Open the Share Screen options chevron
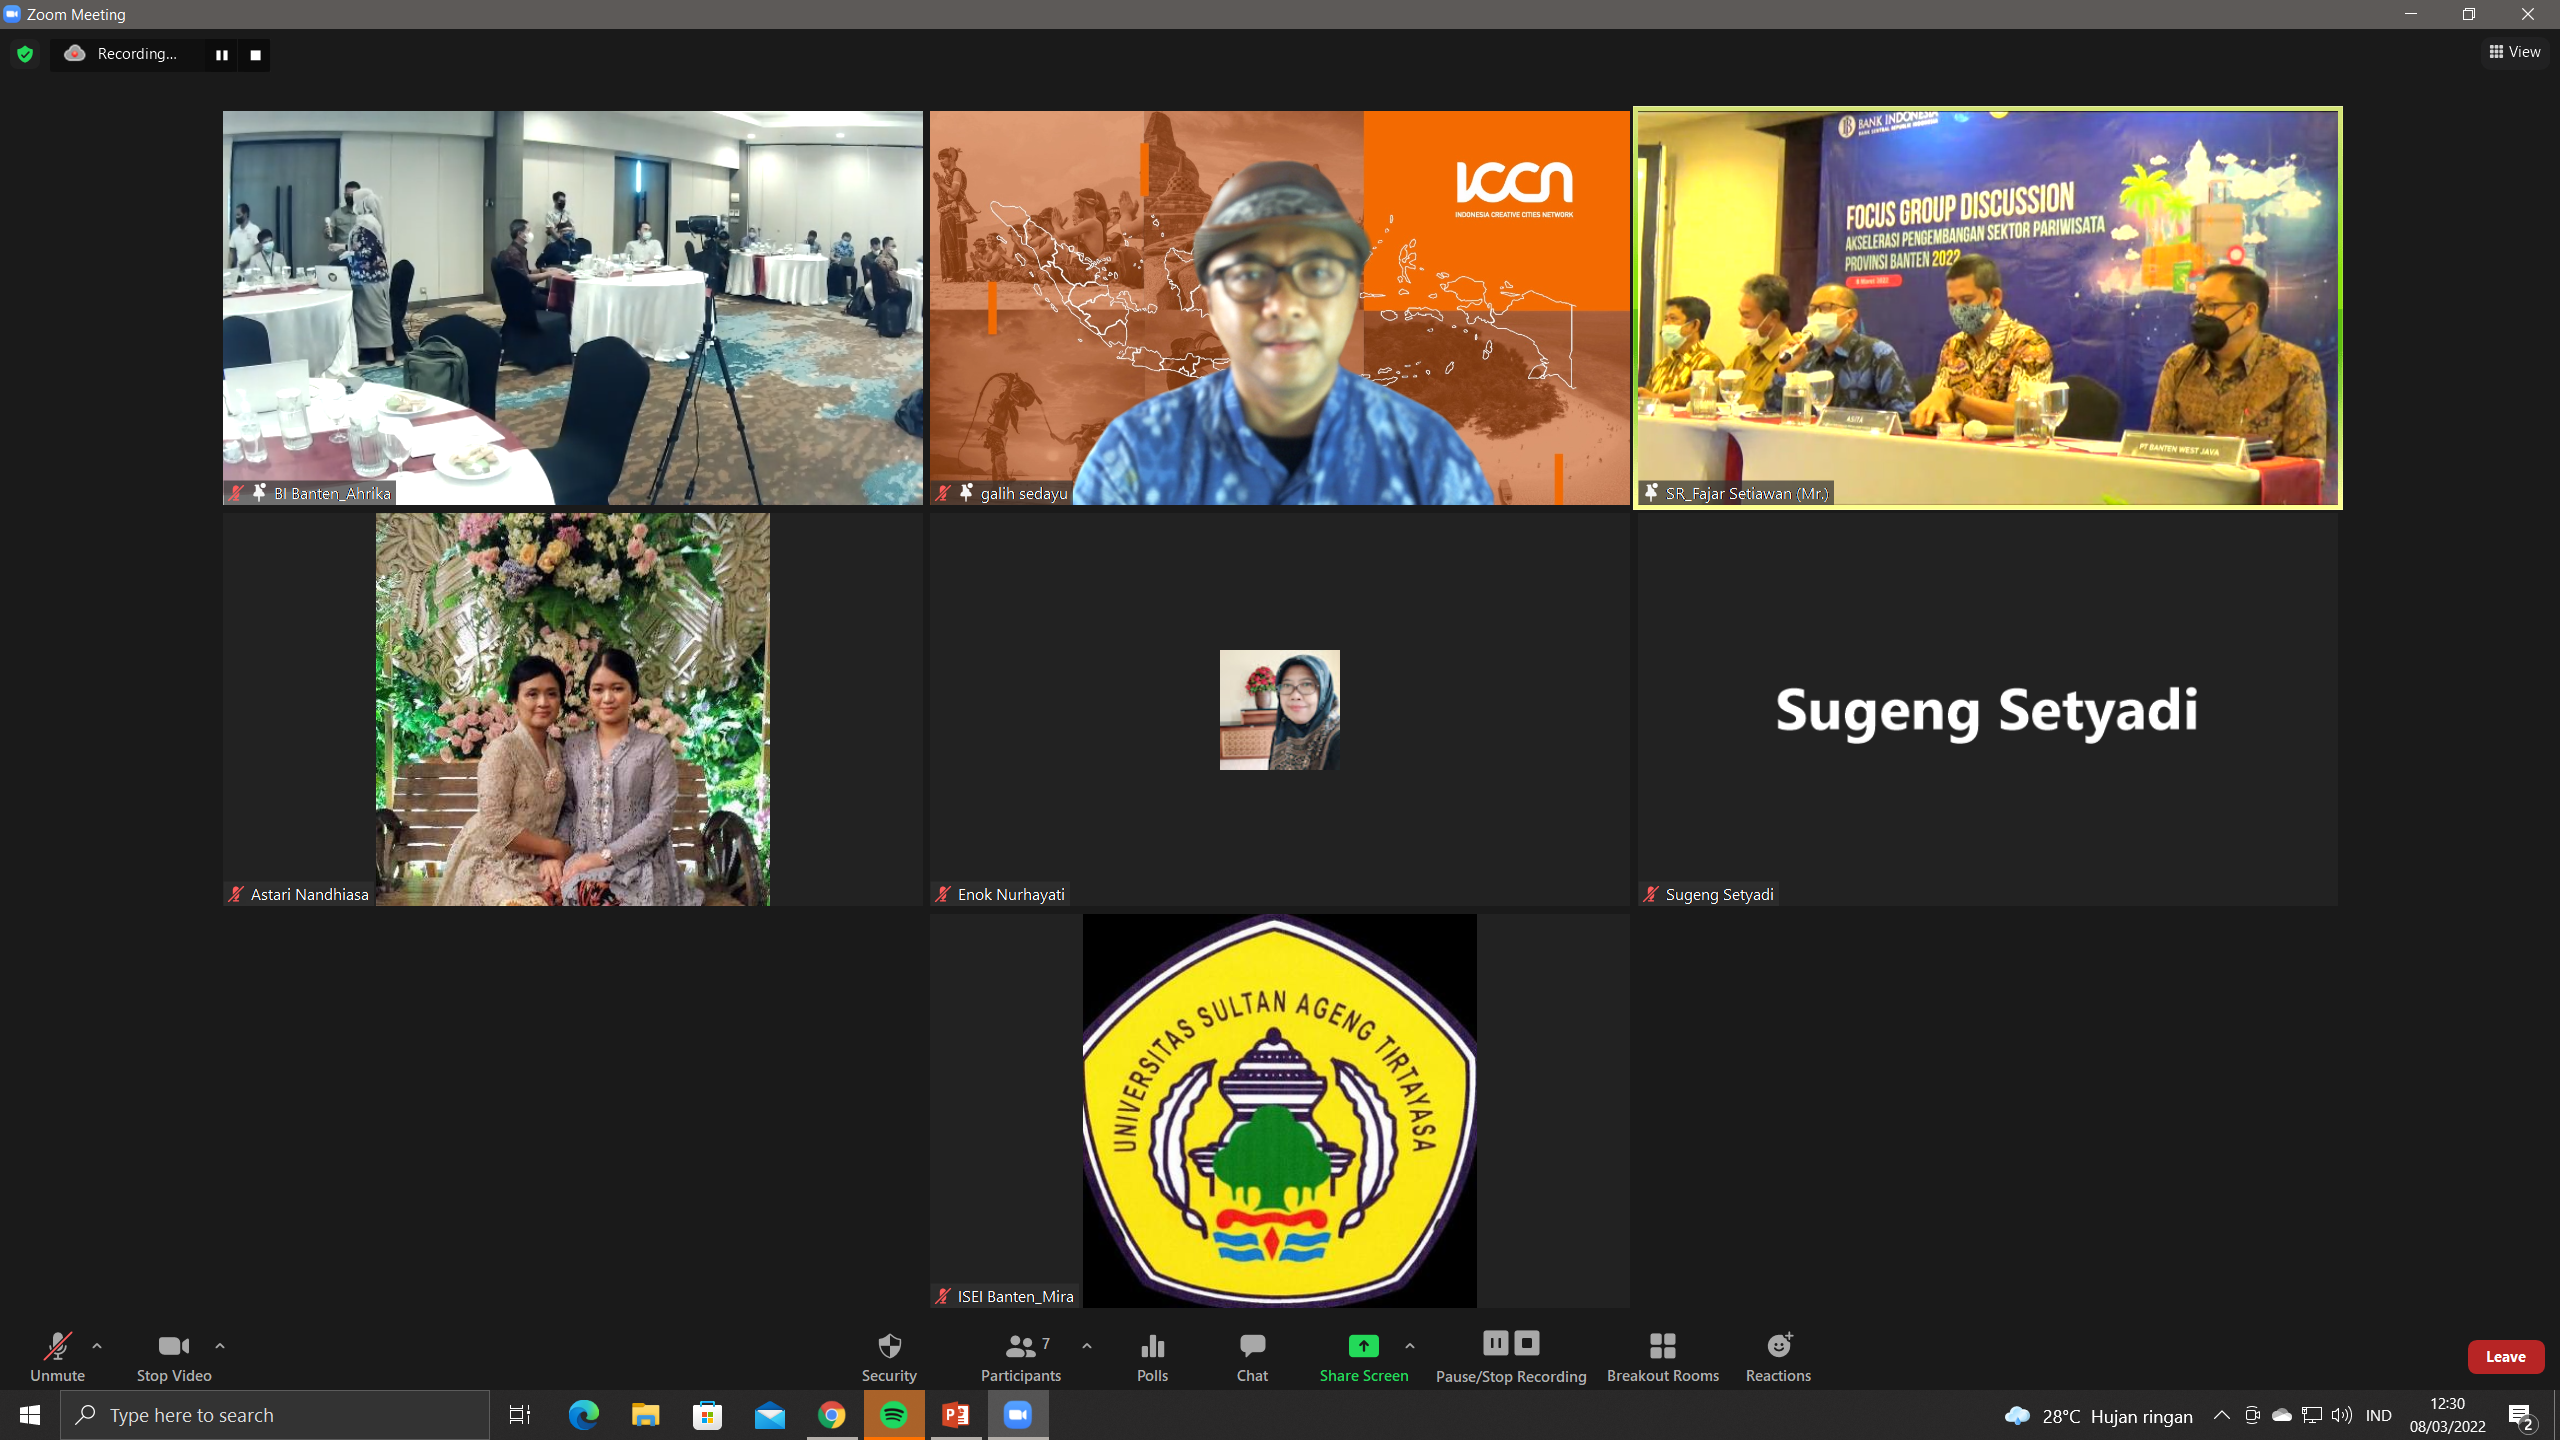2560x1440 pixels. pos(1409,1345)
